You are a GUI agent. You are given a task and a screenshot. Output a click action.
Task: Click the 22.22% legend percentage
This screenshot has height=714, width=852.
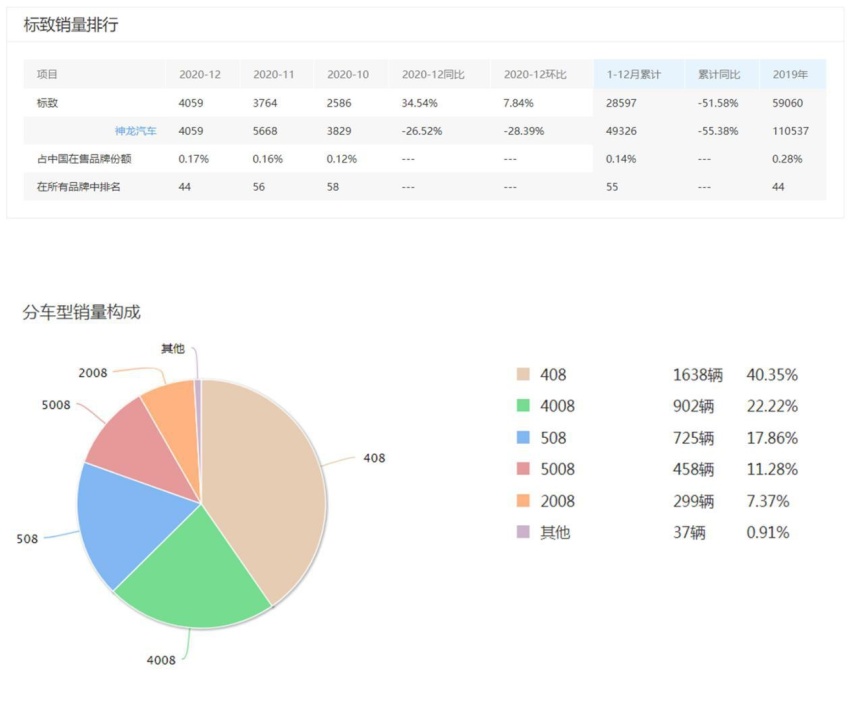[x=772, y=406]
